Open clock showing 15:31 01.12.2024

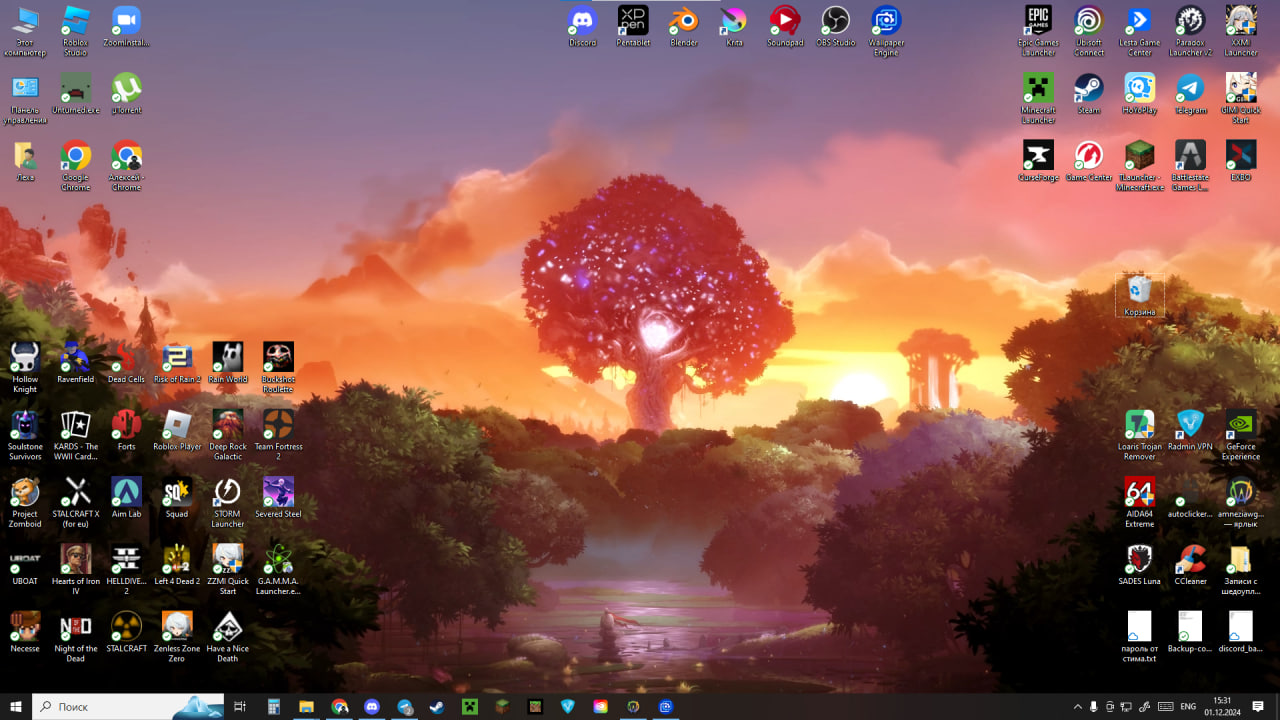pos(1222,706)
